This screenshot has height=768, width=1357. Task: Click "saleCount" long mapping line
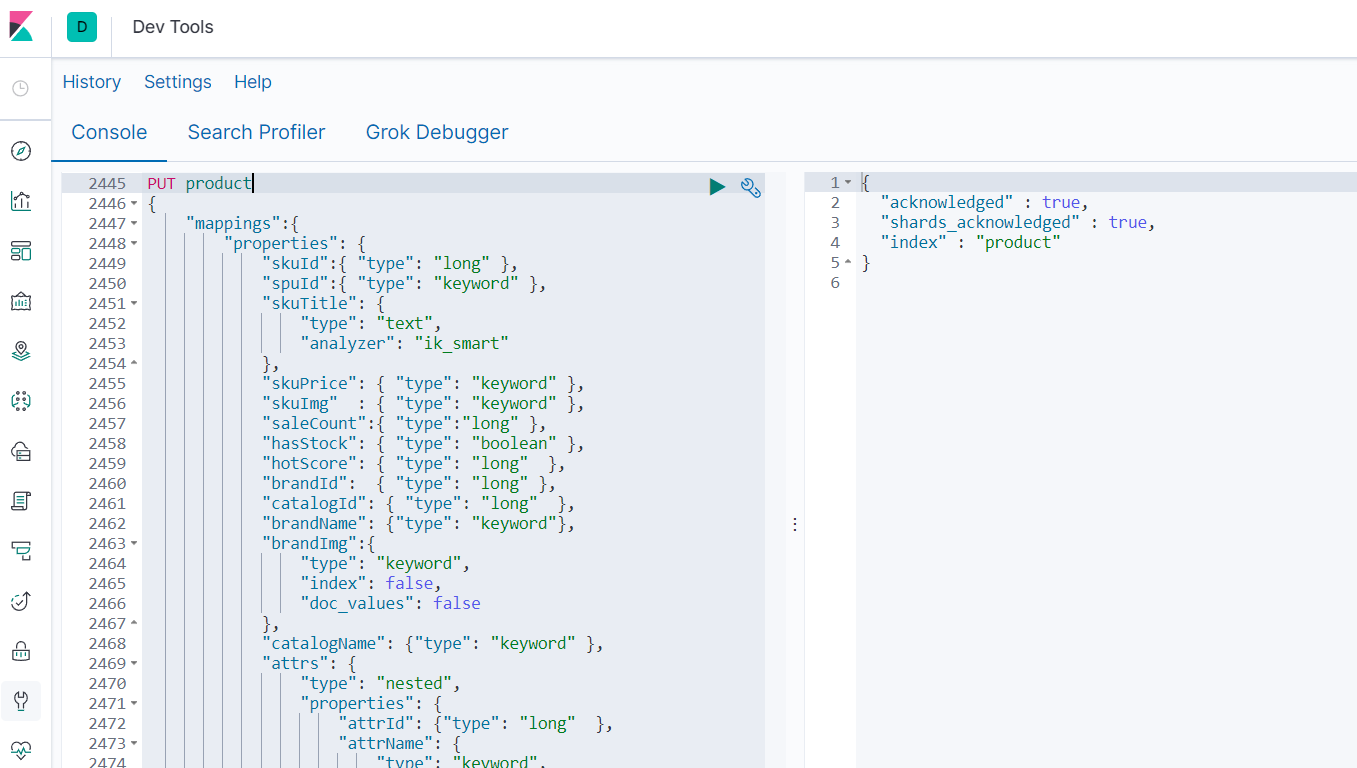point(404,423)
